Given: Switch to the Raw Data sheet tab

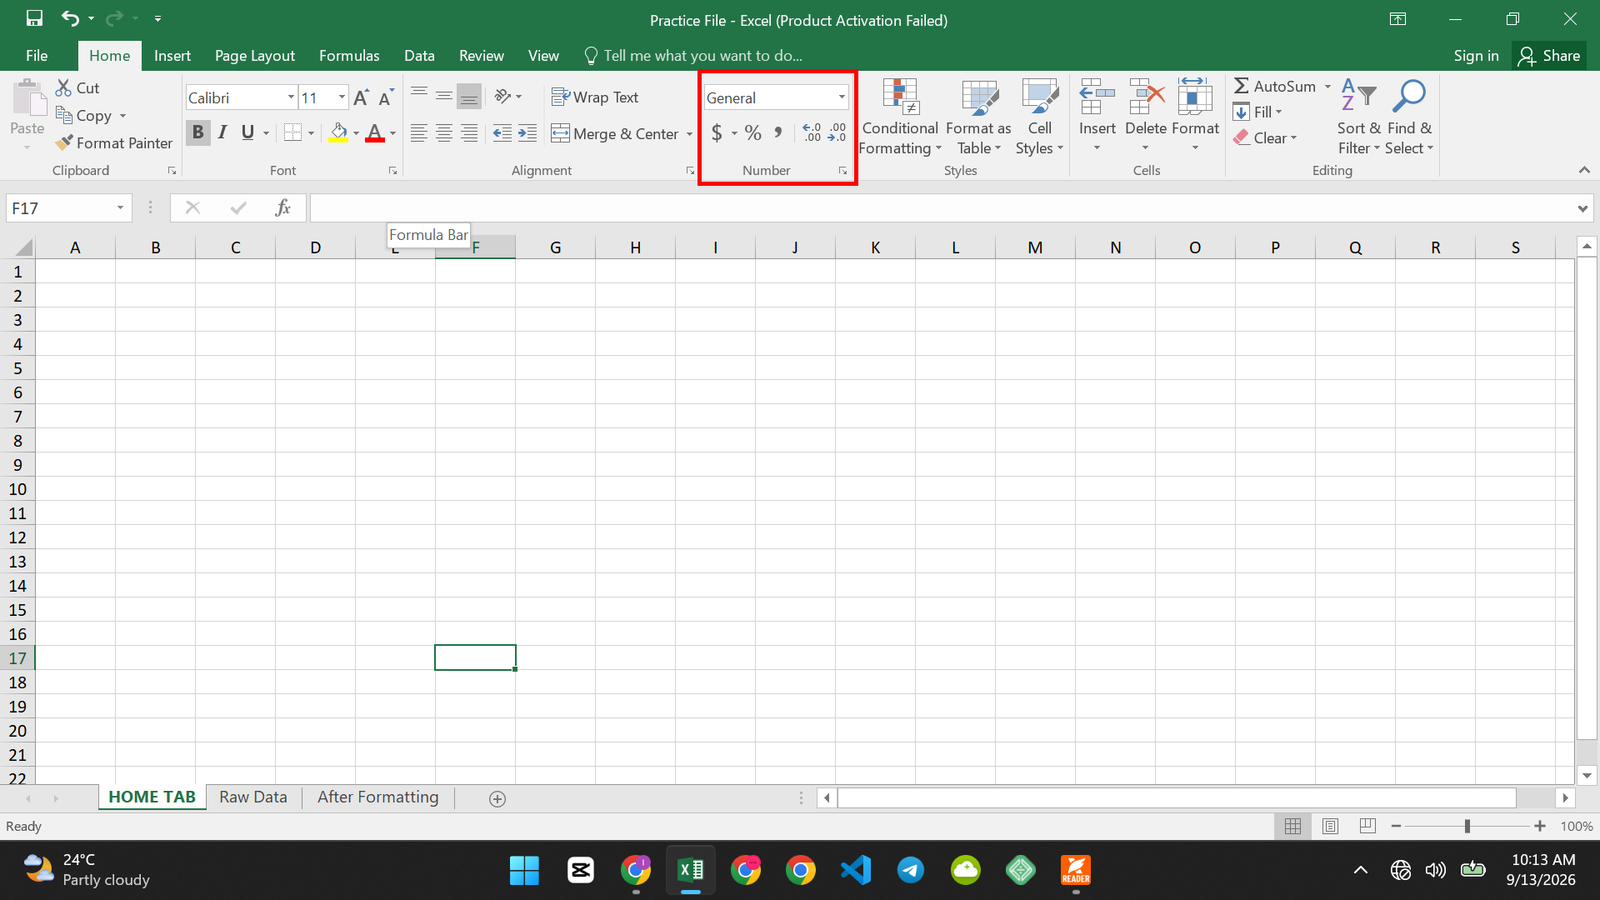Looking at the screenshot, I should [x=253, y=797].
